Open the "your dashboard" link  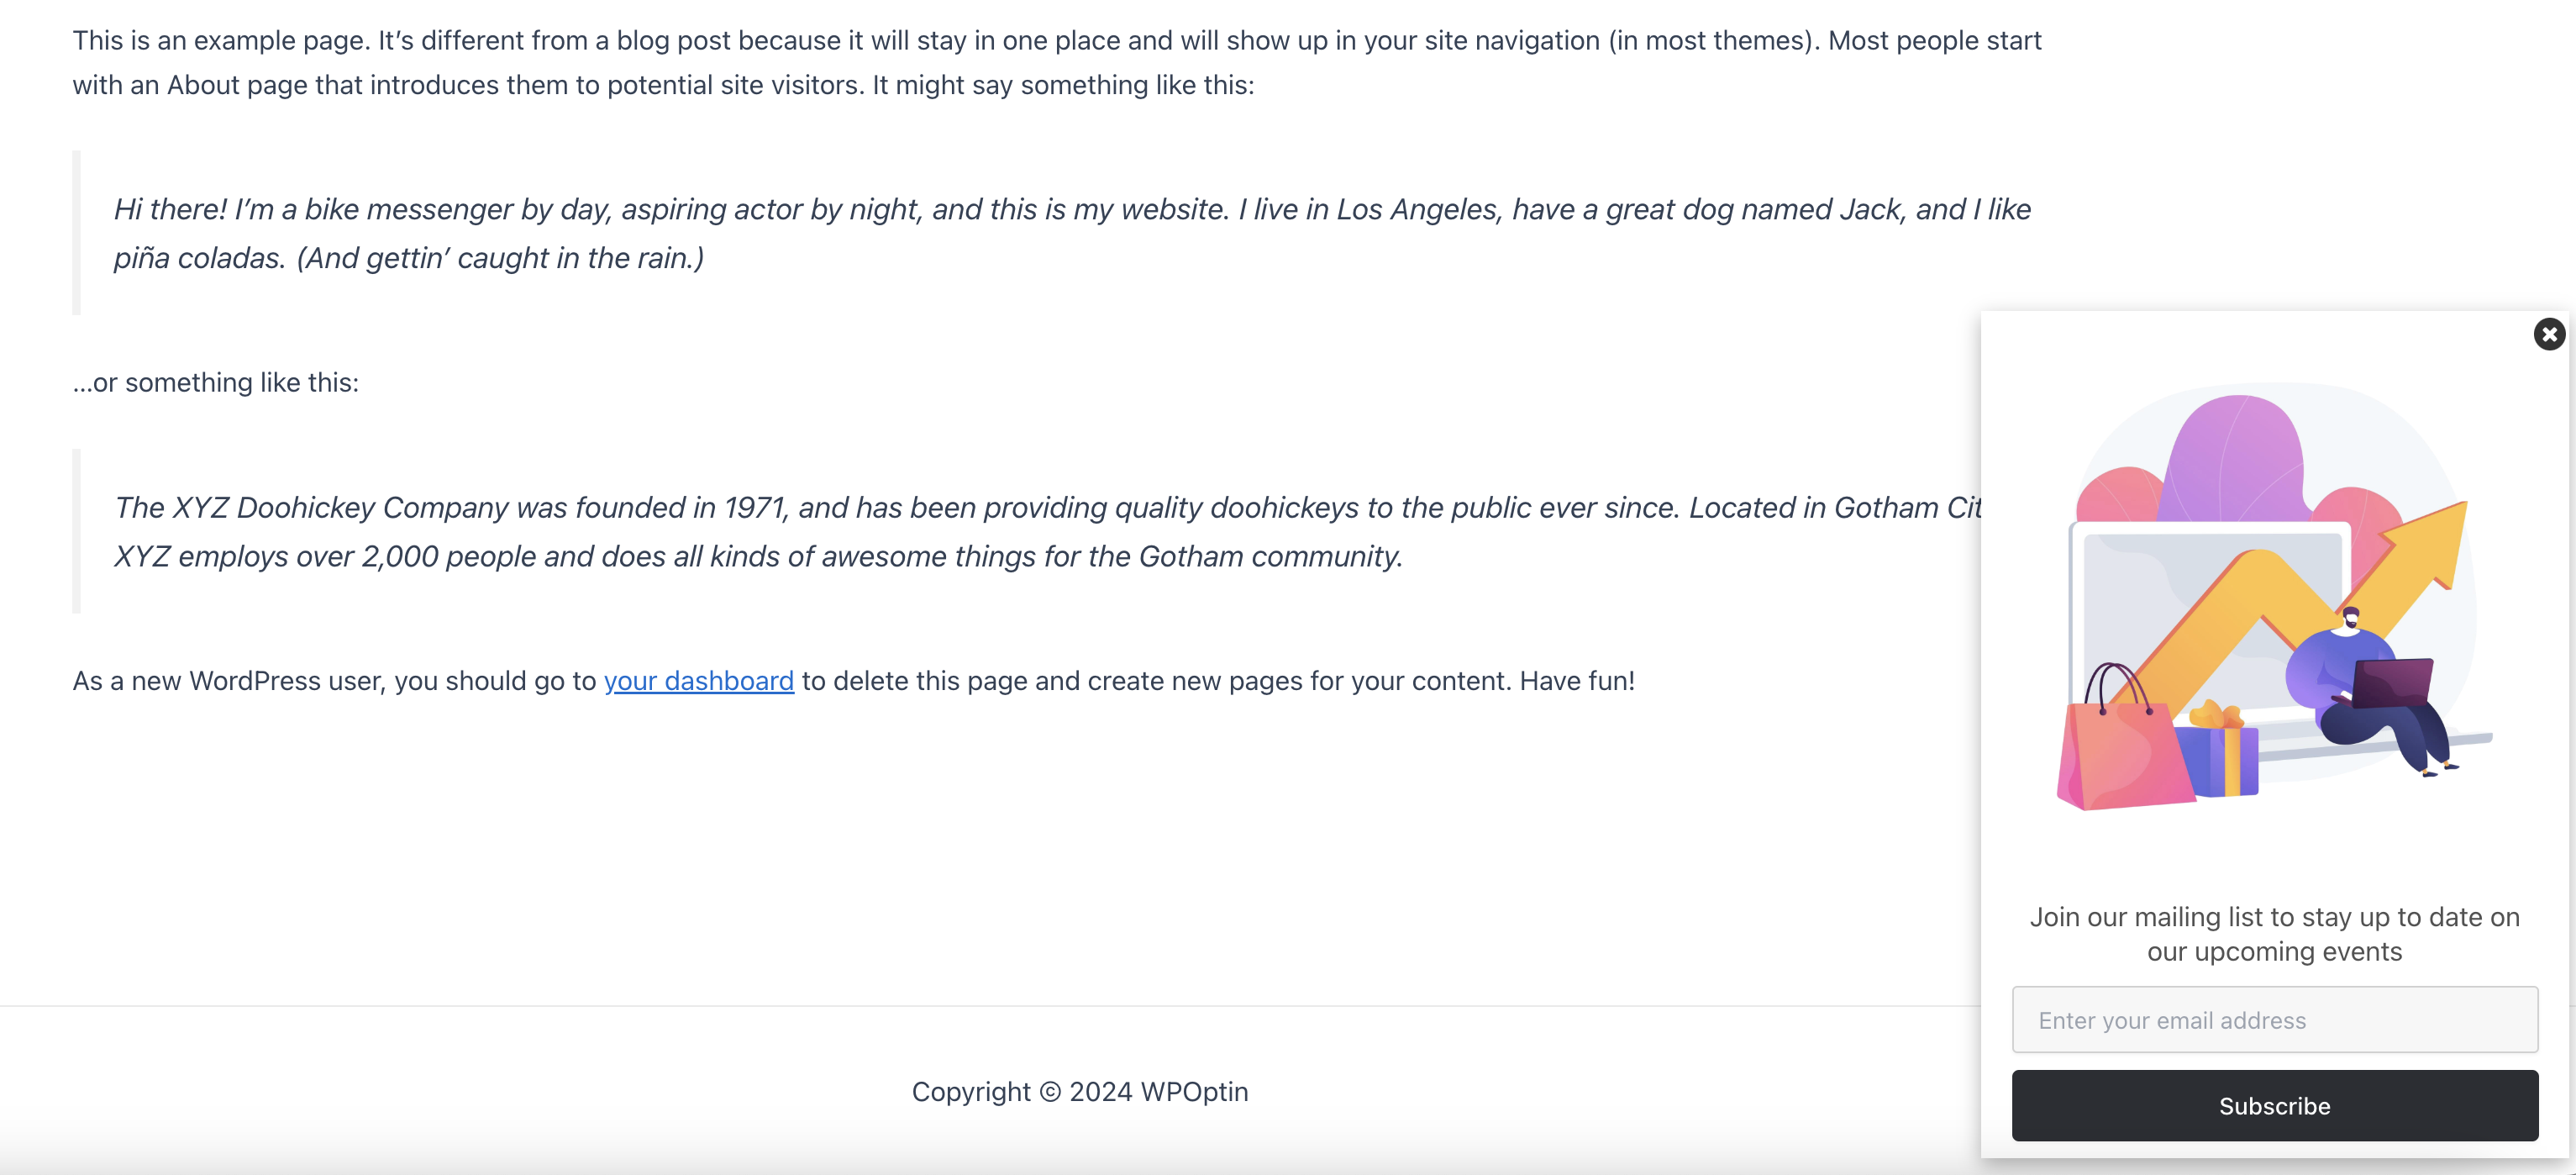coord(698,680)
